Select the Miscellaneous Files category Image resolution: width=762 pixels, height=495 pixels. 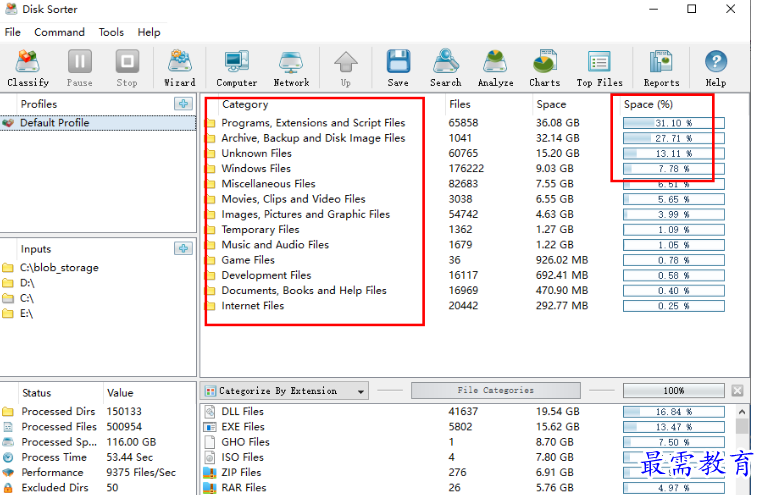268,184
